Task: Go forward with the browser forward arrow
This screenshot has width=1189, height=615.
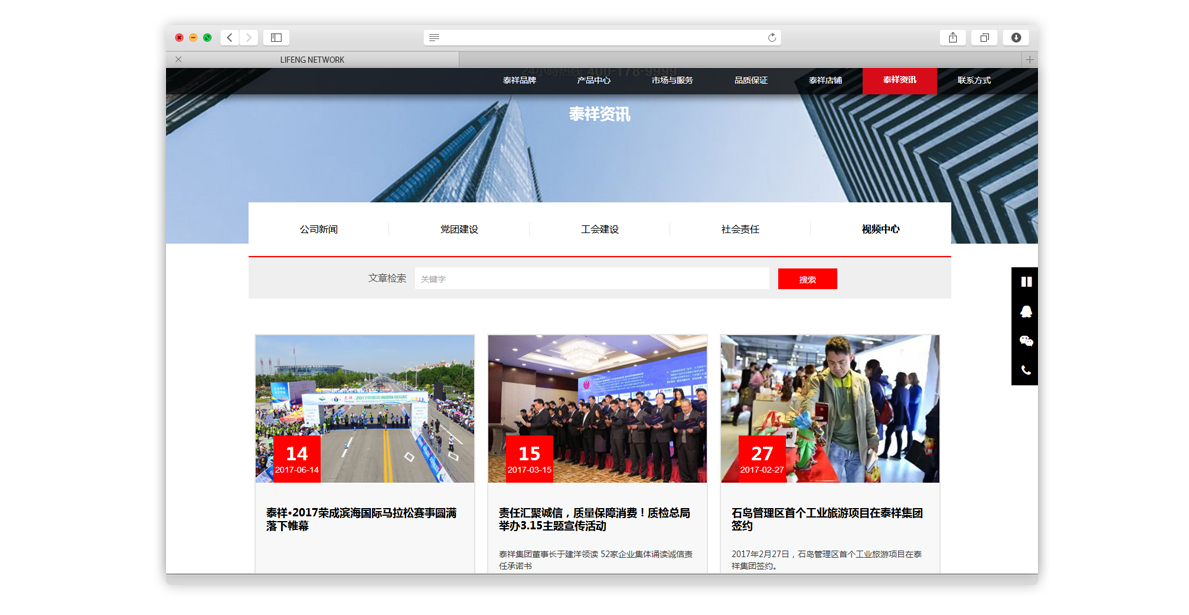Action: [x=249, y=37]
